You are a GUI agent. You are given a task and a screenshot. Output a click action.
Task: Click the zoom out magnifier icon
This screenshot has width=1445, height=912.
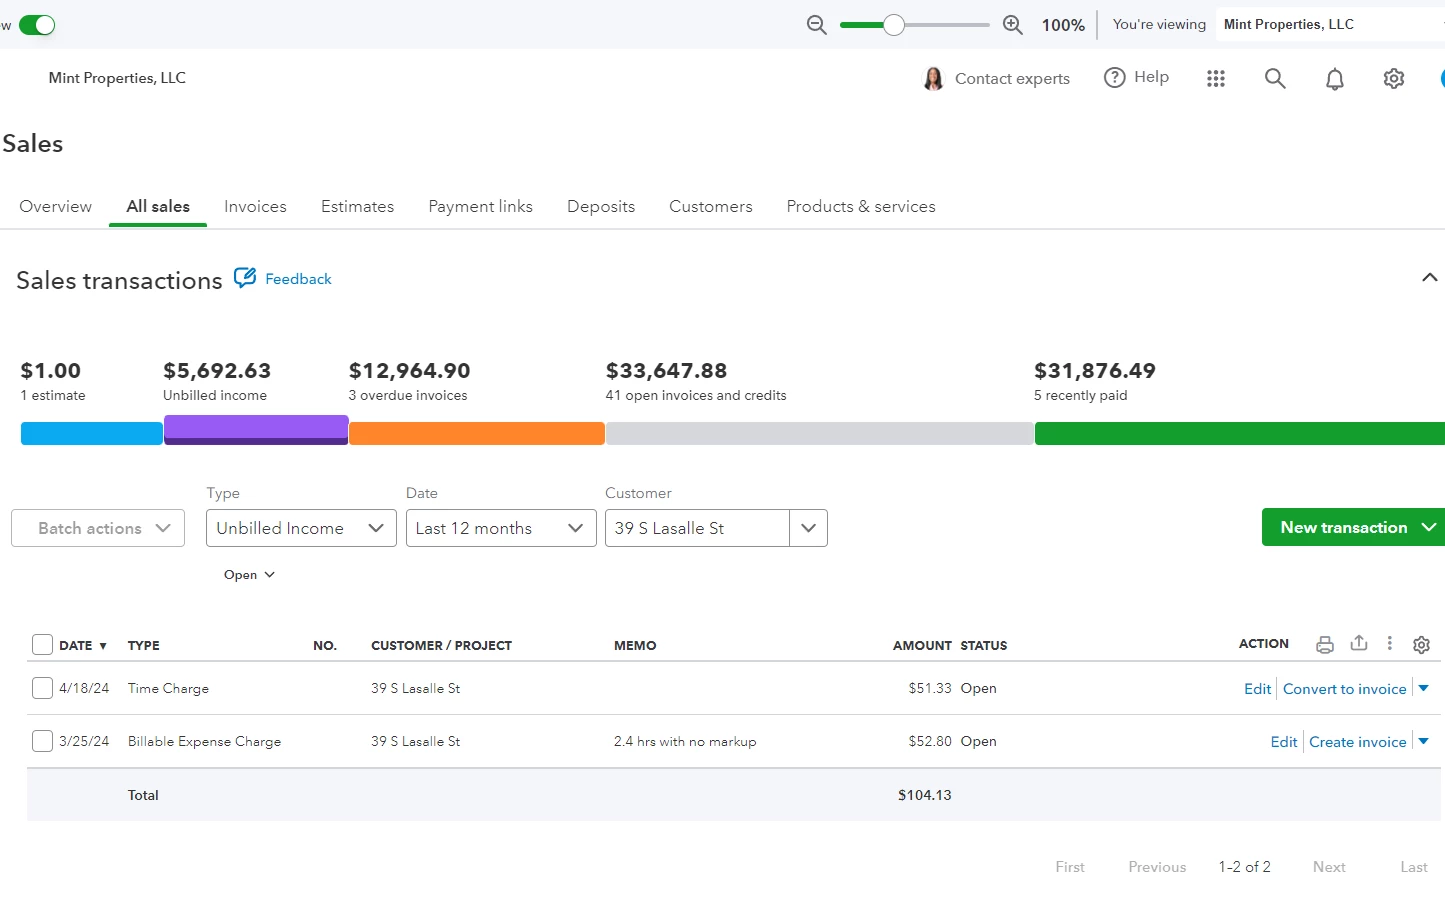[x=817, y=25]
